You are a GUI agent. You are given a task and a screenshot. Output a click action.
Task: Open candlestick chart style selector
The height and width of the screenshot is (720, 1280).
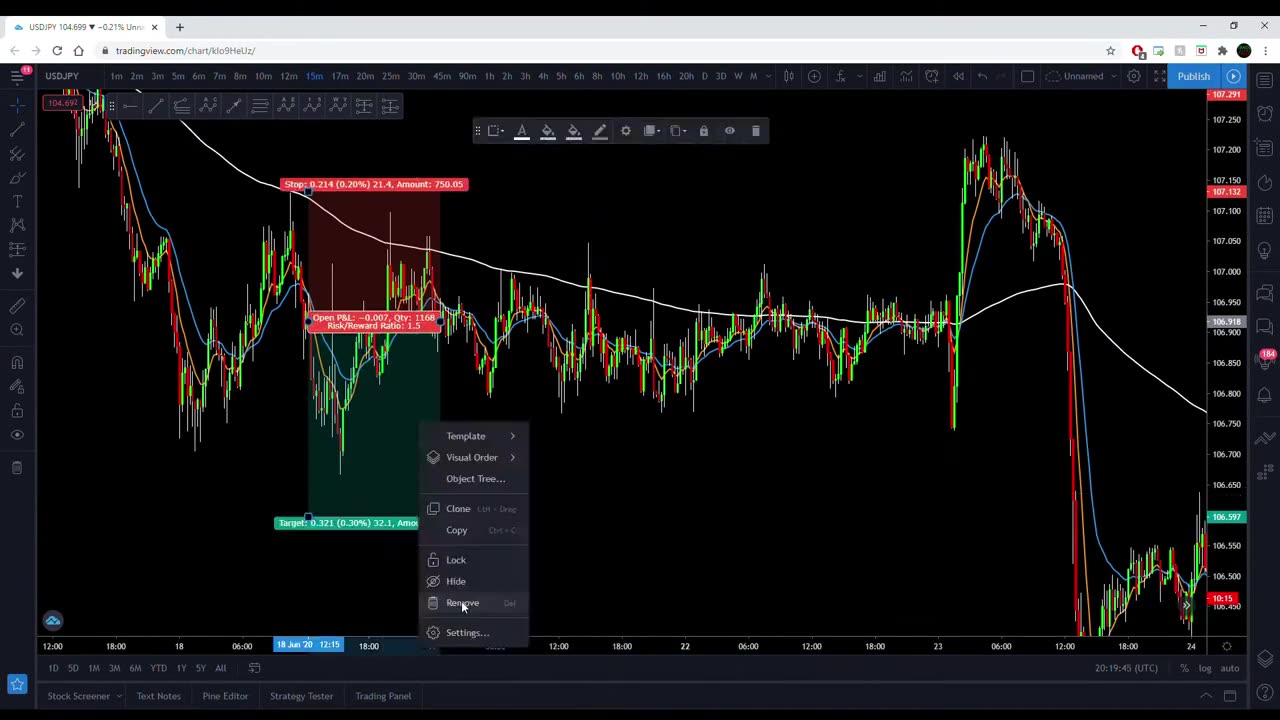(x=788, y=76)
